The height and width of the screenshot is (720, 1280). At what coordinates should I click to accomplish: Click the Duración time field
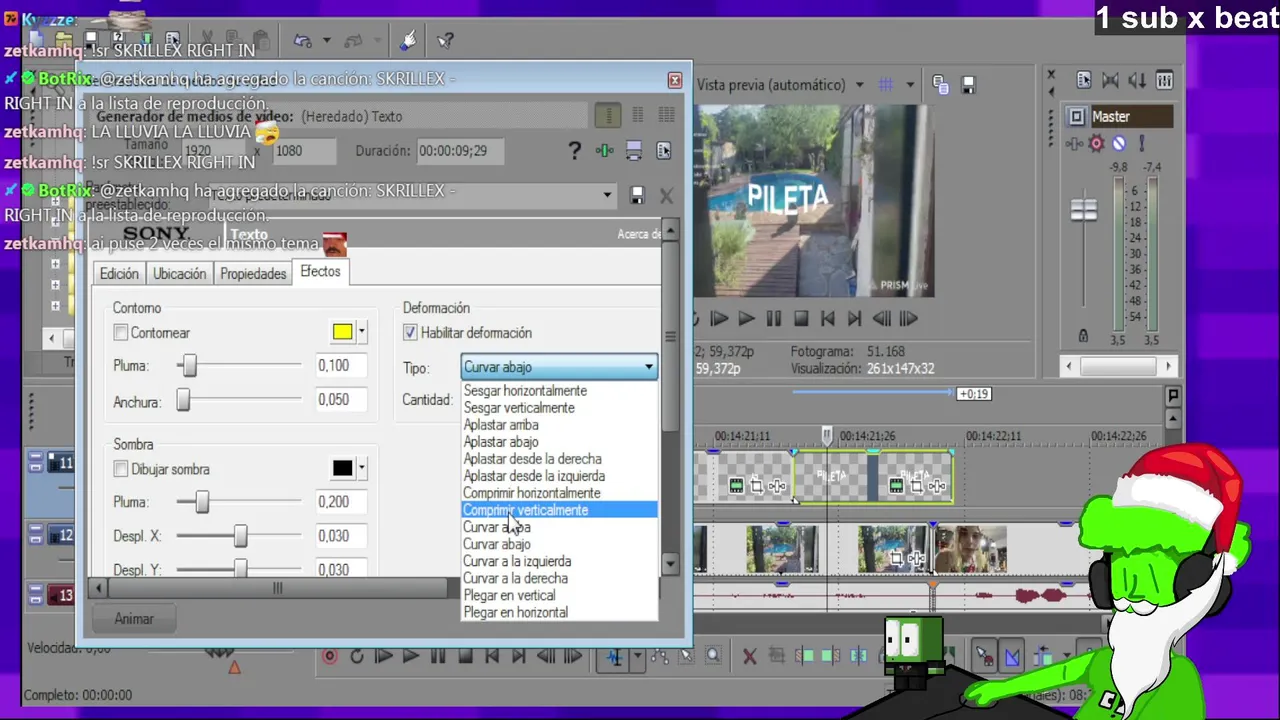(x=459, y=151)
